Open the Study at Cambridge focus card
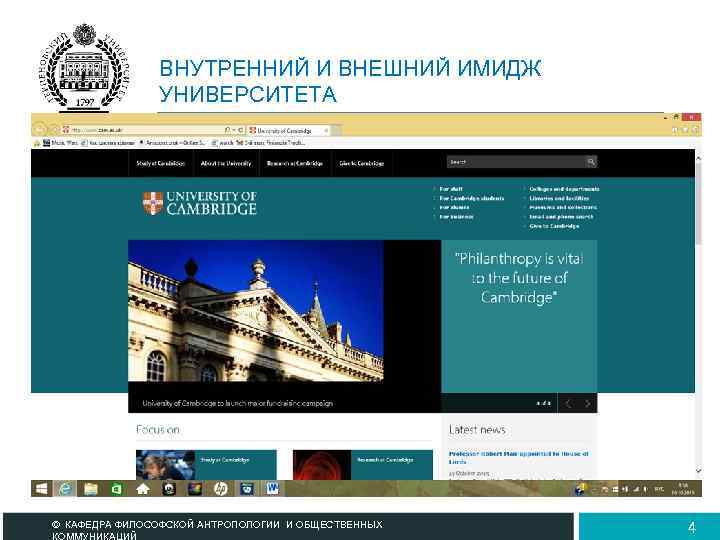Screen dimensions: 720x540 pyautogui.click(x=206, y=465)
